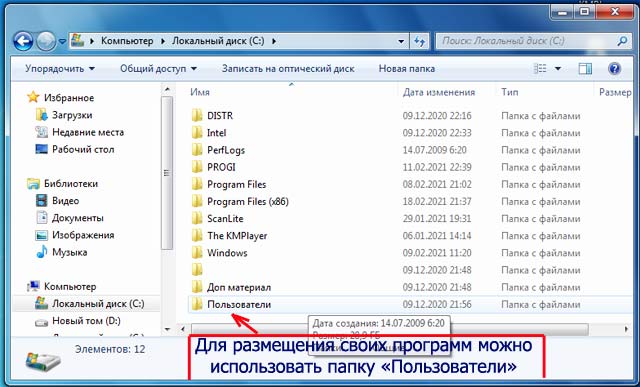640x387 pixels.
Task: Click the navigation pane scroll down arrow
Action: click(167, 329)
